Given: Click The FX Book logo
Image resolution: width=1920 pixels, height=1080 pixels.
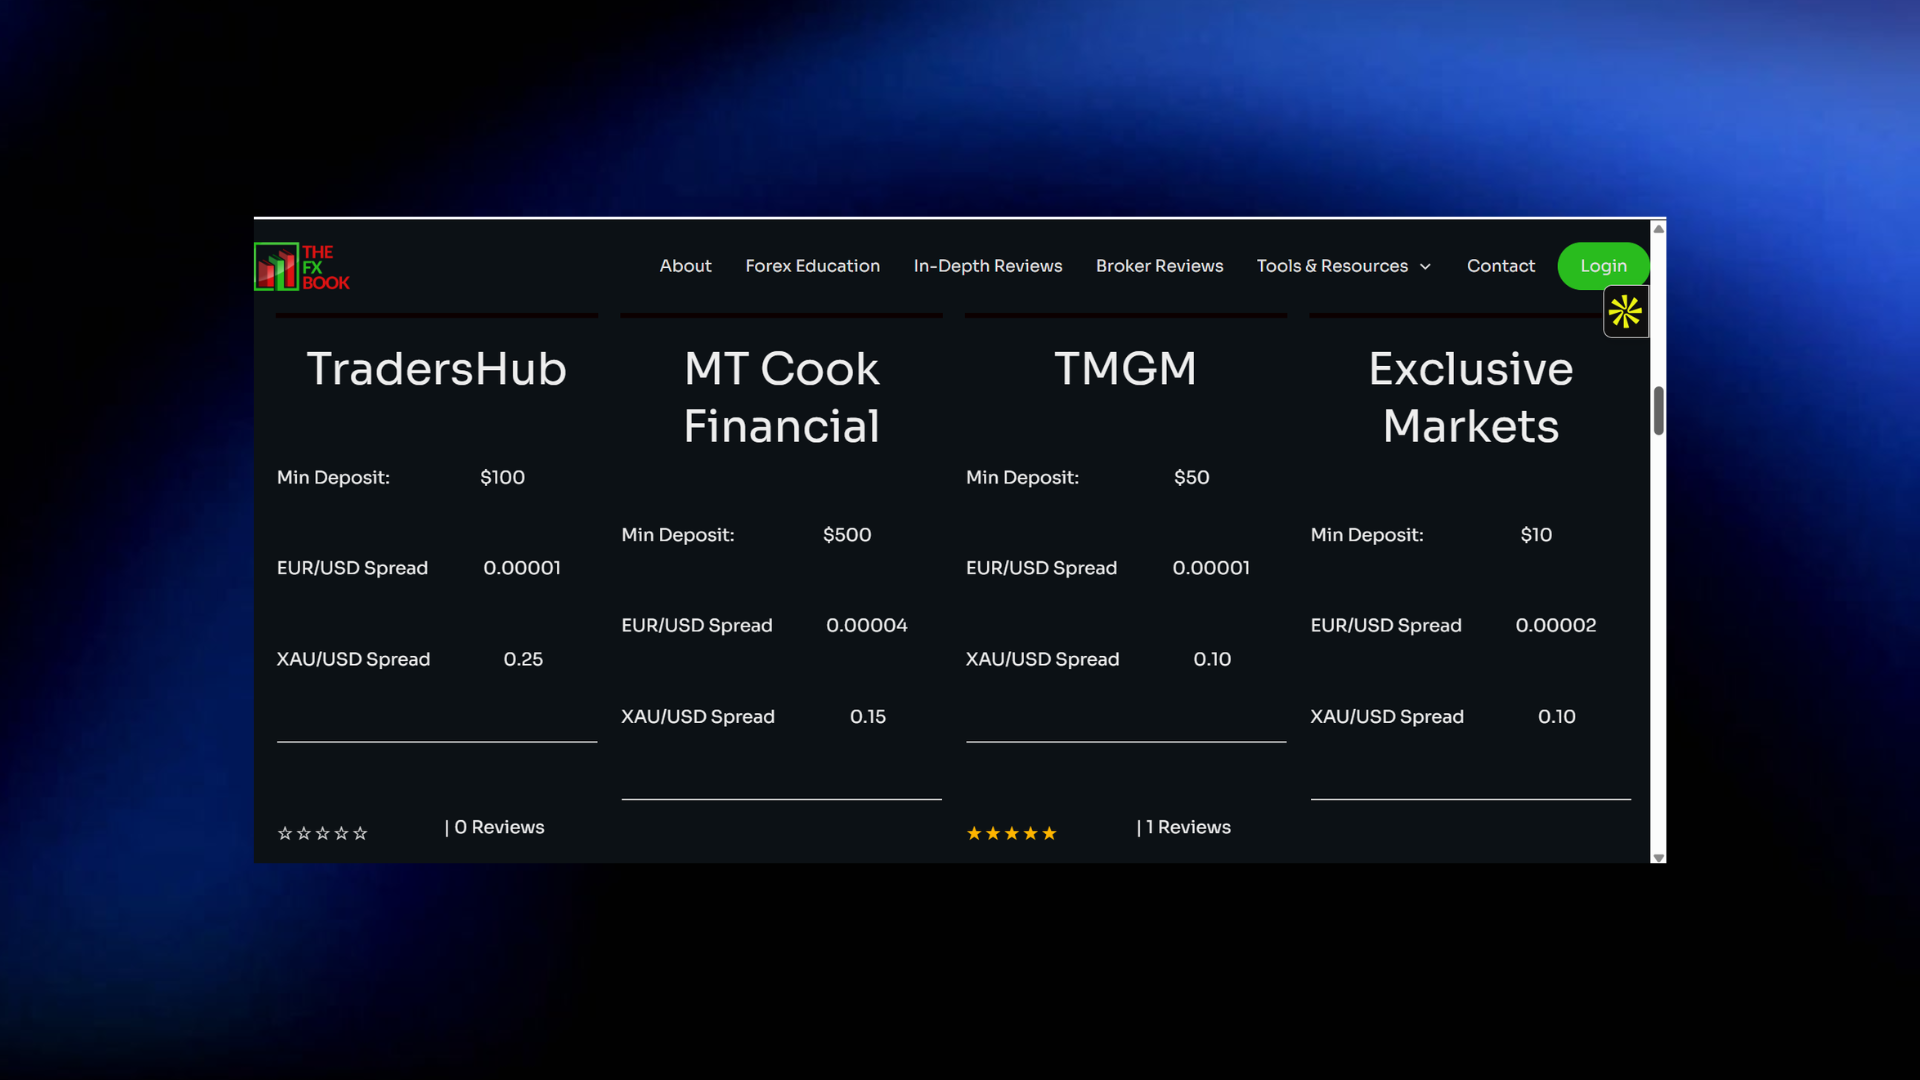Looking at the screenshot, I should tap(302, 267).
